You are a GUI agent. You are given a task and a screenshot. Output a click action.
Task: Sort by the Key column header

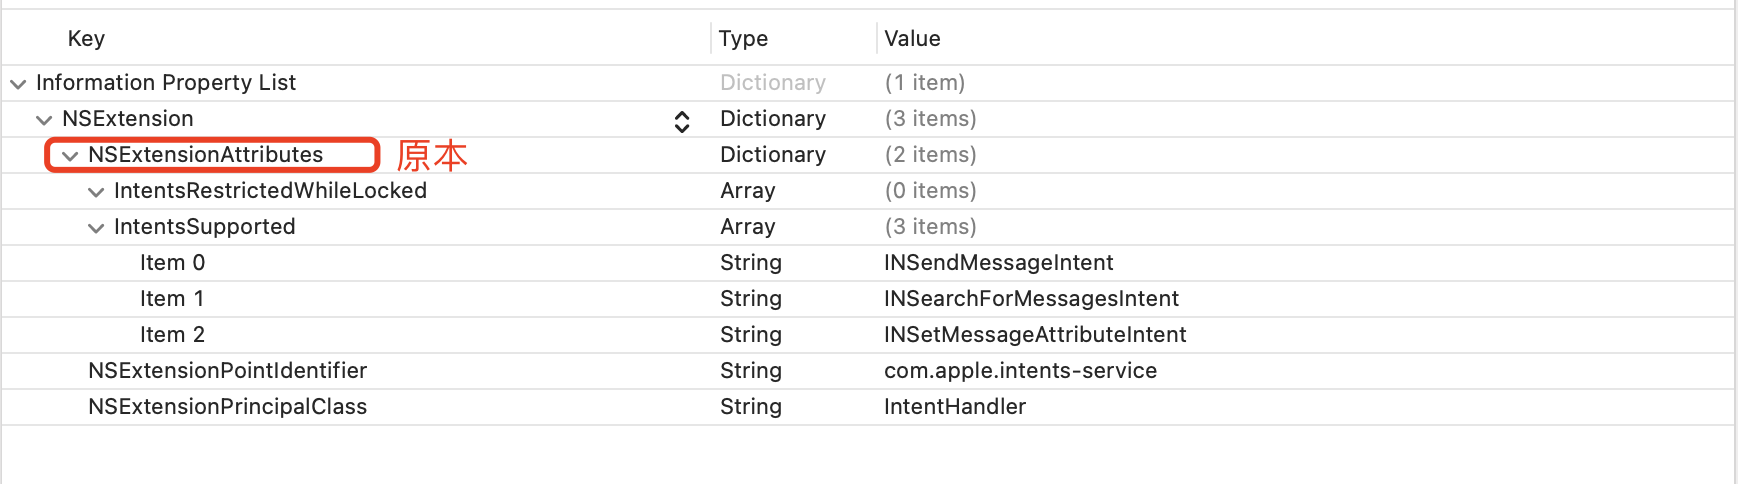tap(86, 39)
